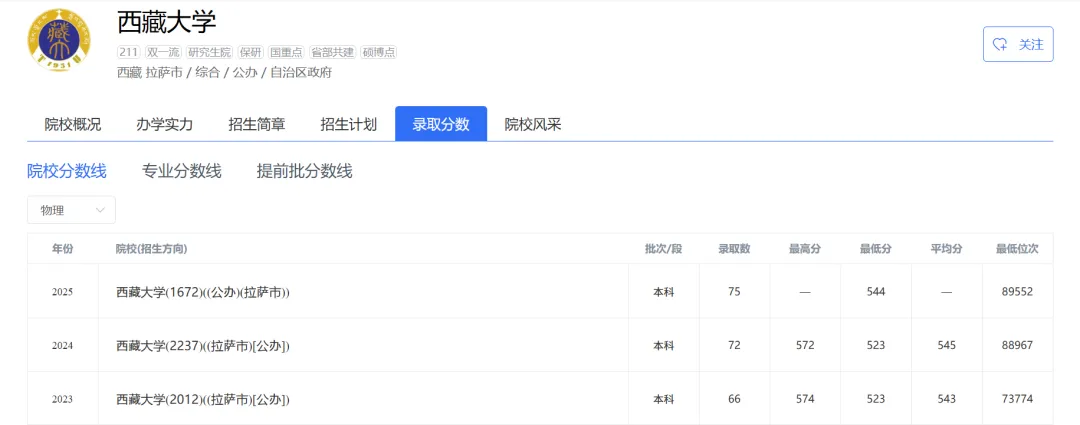Click the 录取分数 tab
Image resolution: width=1080 pixels, height=425 pixels.
(x=441, y=124)
